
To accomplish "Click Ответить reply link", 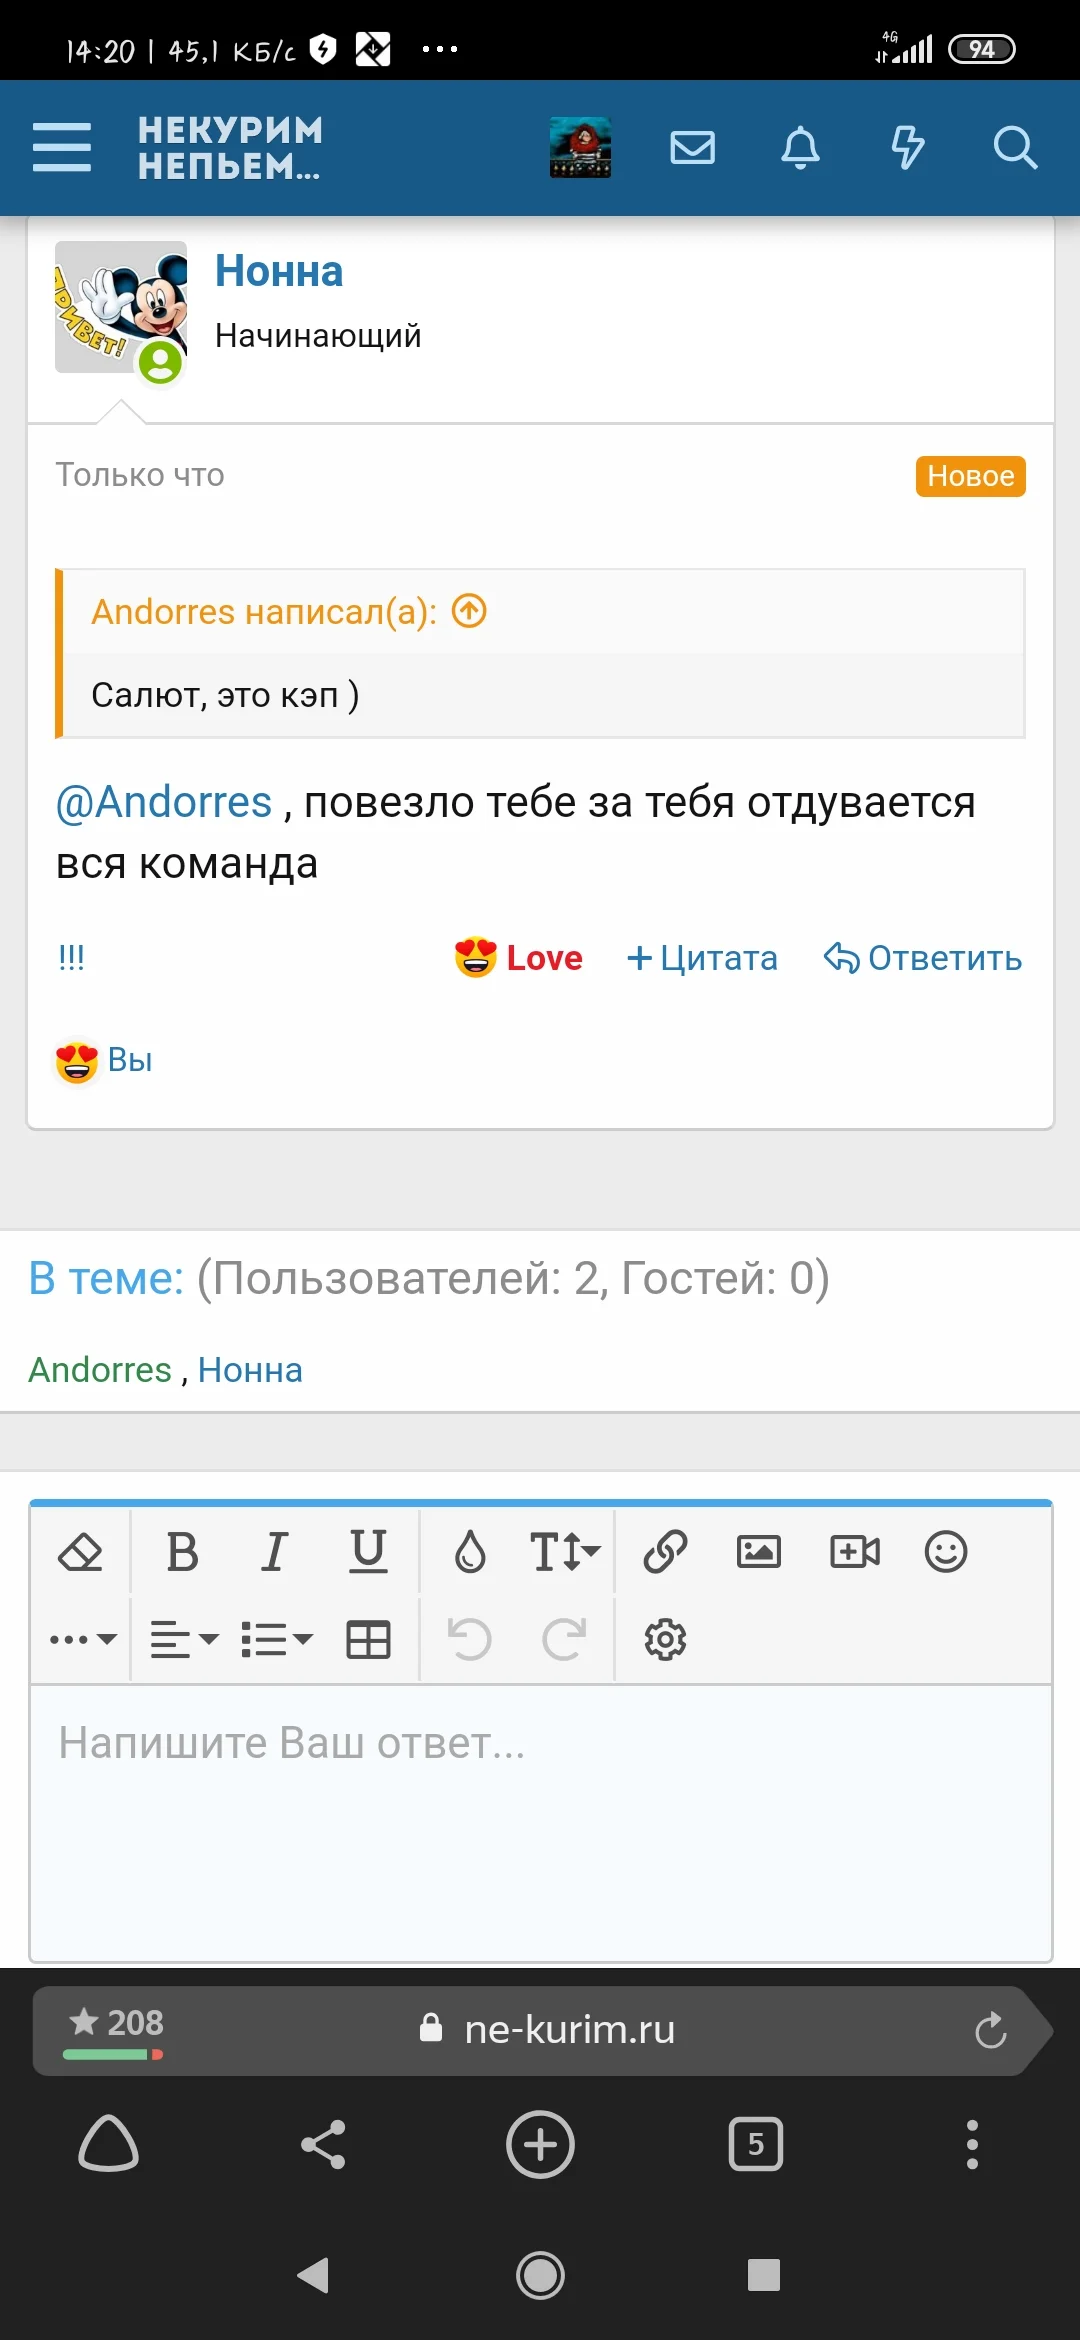I will pos(923,958).
